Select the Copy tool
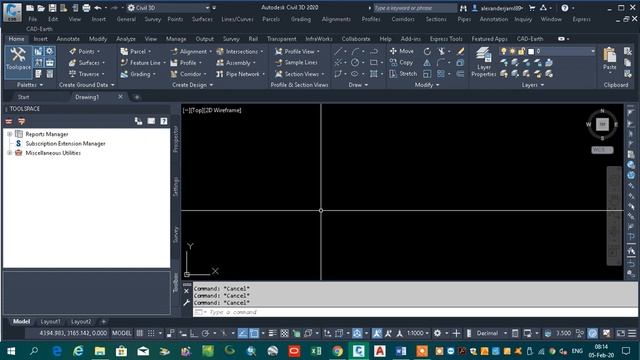The image size is (640, 360). pos(402,62)
